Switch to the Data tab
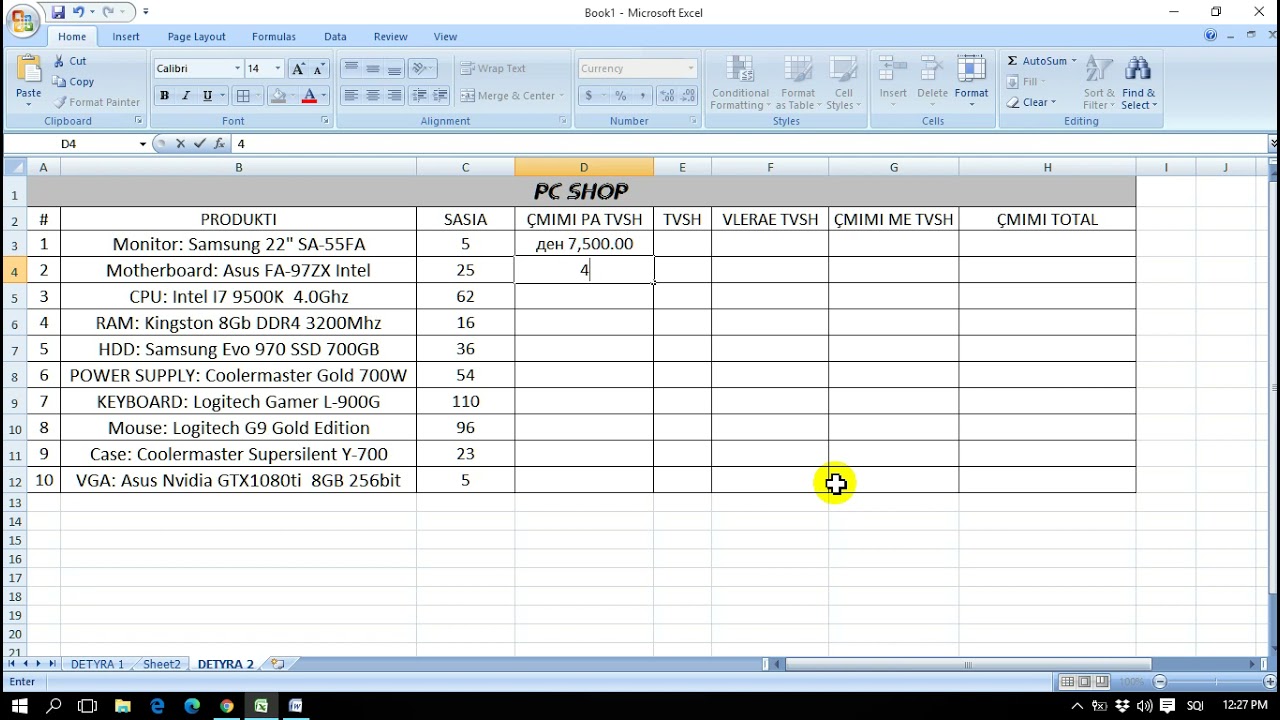Screen dimensions: 1280x720 [335, 37]
